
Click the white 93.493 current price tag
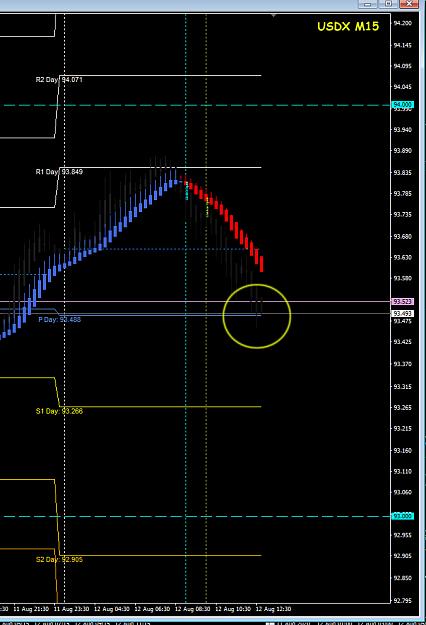[x=402, y=314]
